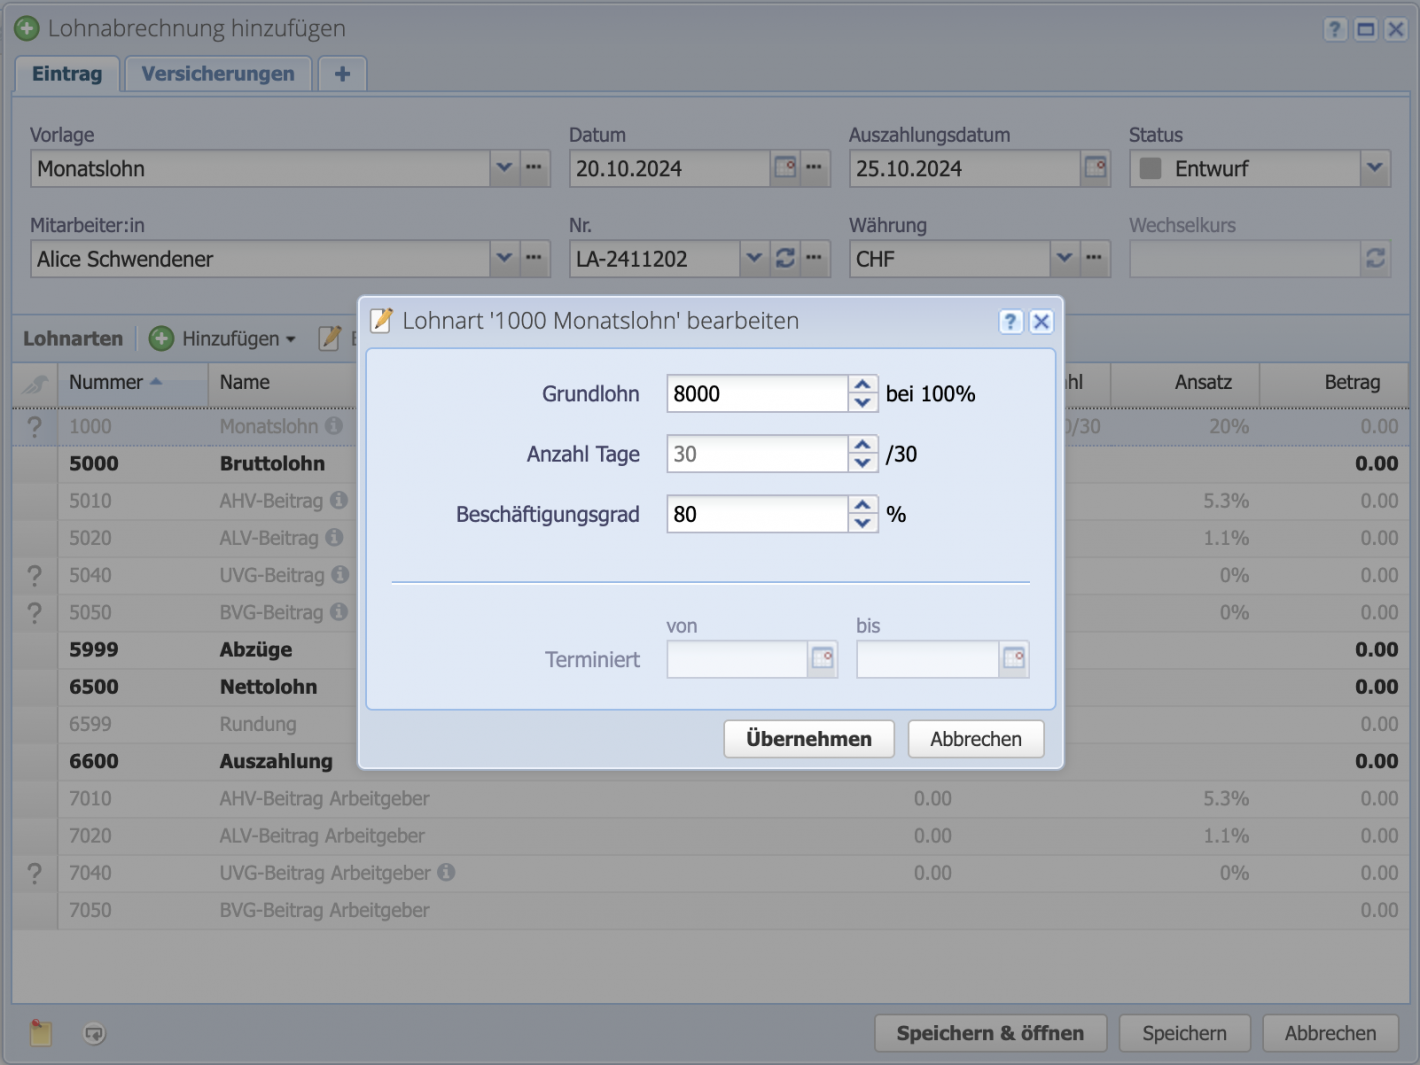
Task: Decrease the Beschäftigungsgrad value with down arrow
Action: (x=862, y=523)
